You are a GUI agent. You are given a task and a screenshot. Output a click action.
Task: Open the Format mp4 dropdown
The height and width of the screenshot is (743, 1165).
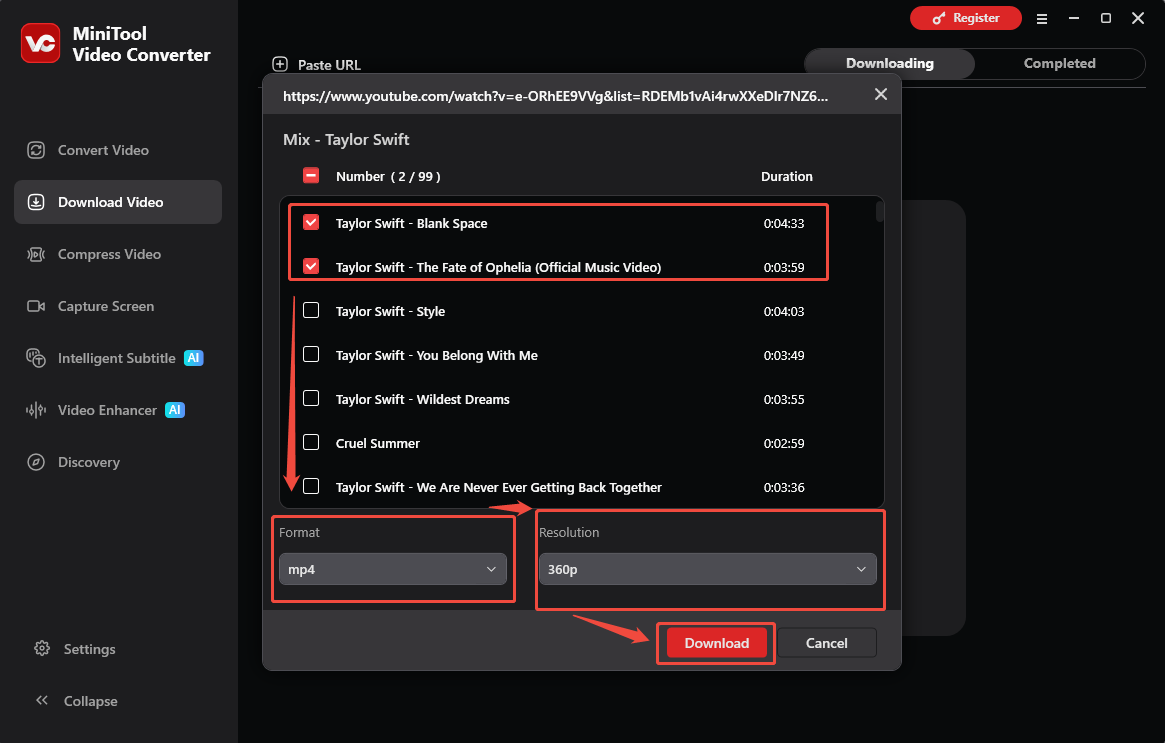click(x=392, y=569)
